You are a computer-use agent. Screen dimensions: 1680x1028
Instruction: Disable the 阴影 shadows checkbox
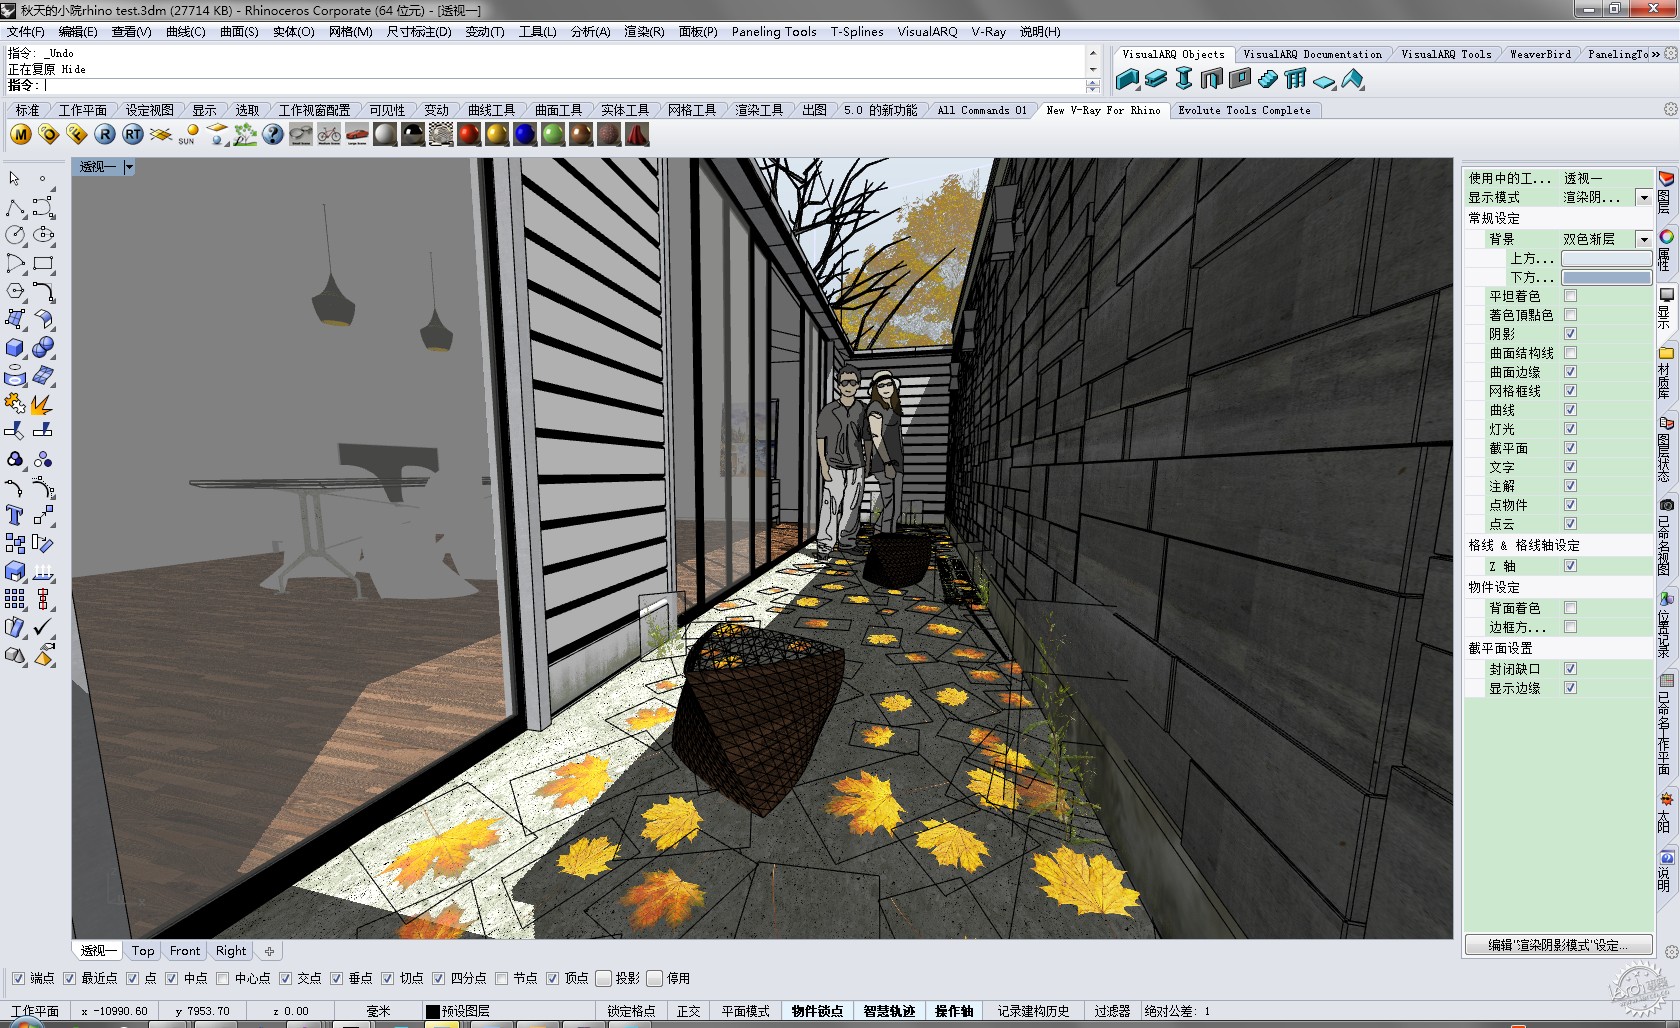(1570, 334)
